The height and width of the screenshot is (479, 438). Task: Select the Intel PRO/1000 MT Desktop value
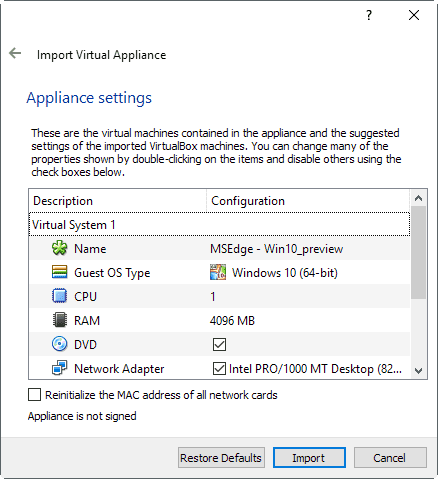click(x=315, y=369)
